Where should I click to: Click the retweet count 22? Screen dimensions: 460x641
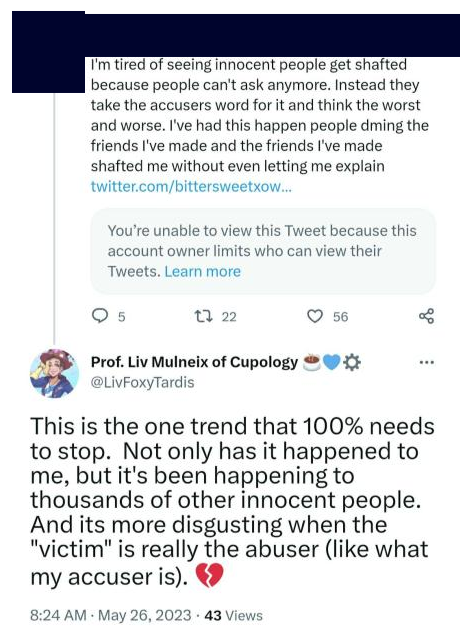pyautogui.click(x=229, y=317)
